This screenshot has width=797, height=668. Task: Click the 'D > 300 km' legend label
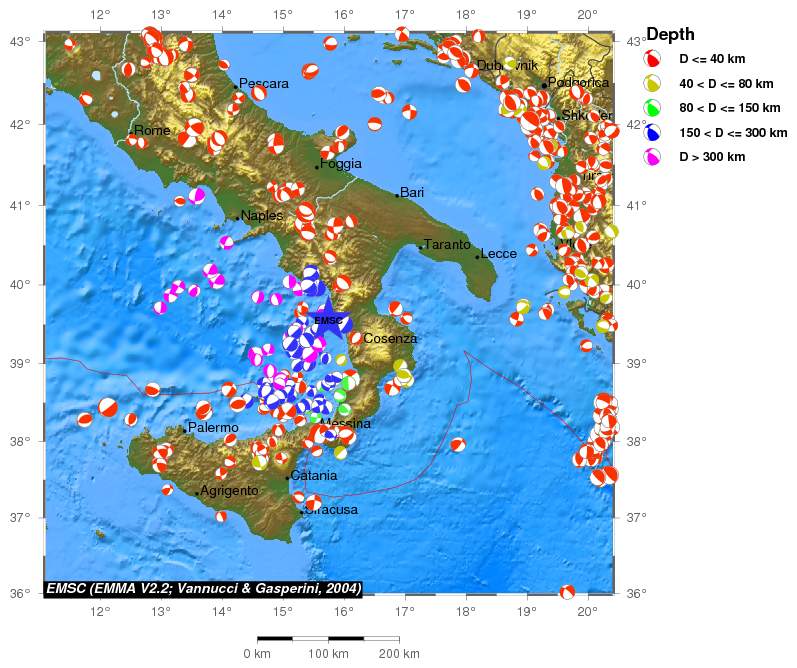pyautogui.click(x=712, y=157)
